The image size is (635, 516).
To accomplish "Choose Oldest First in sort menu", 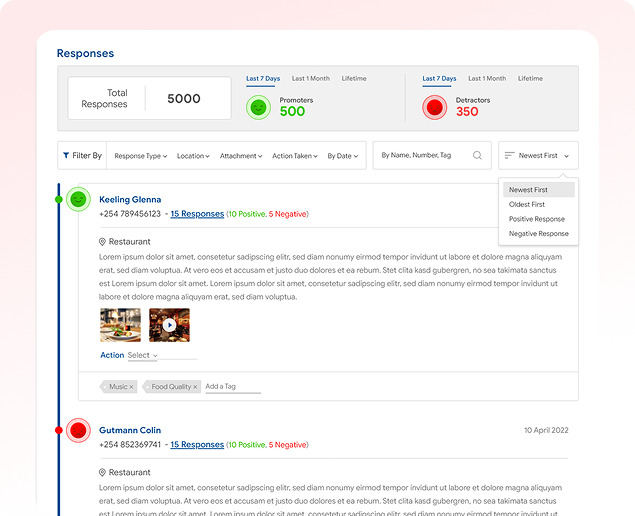I will (x=539, y=204).
